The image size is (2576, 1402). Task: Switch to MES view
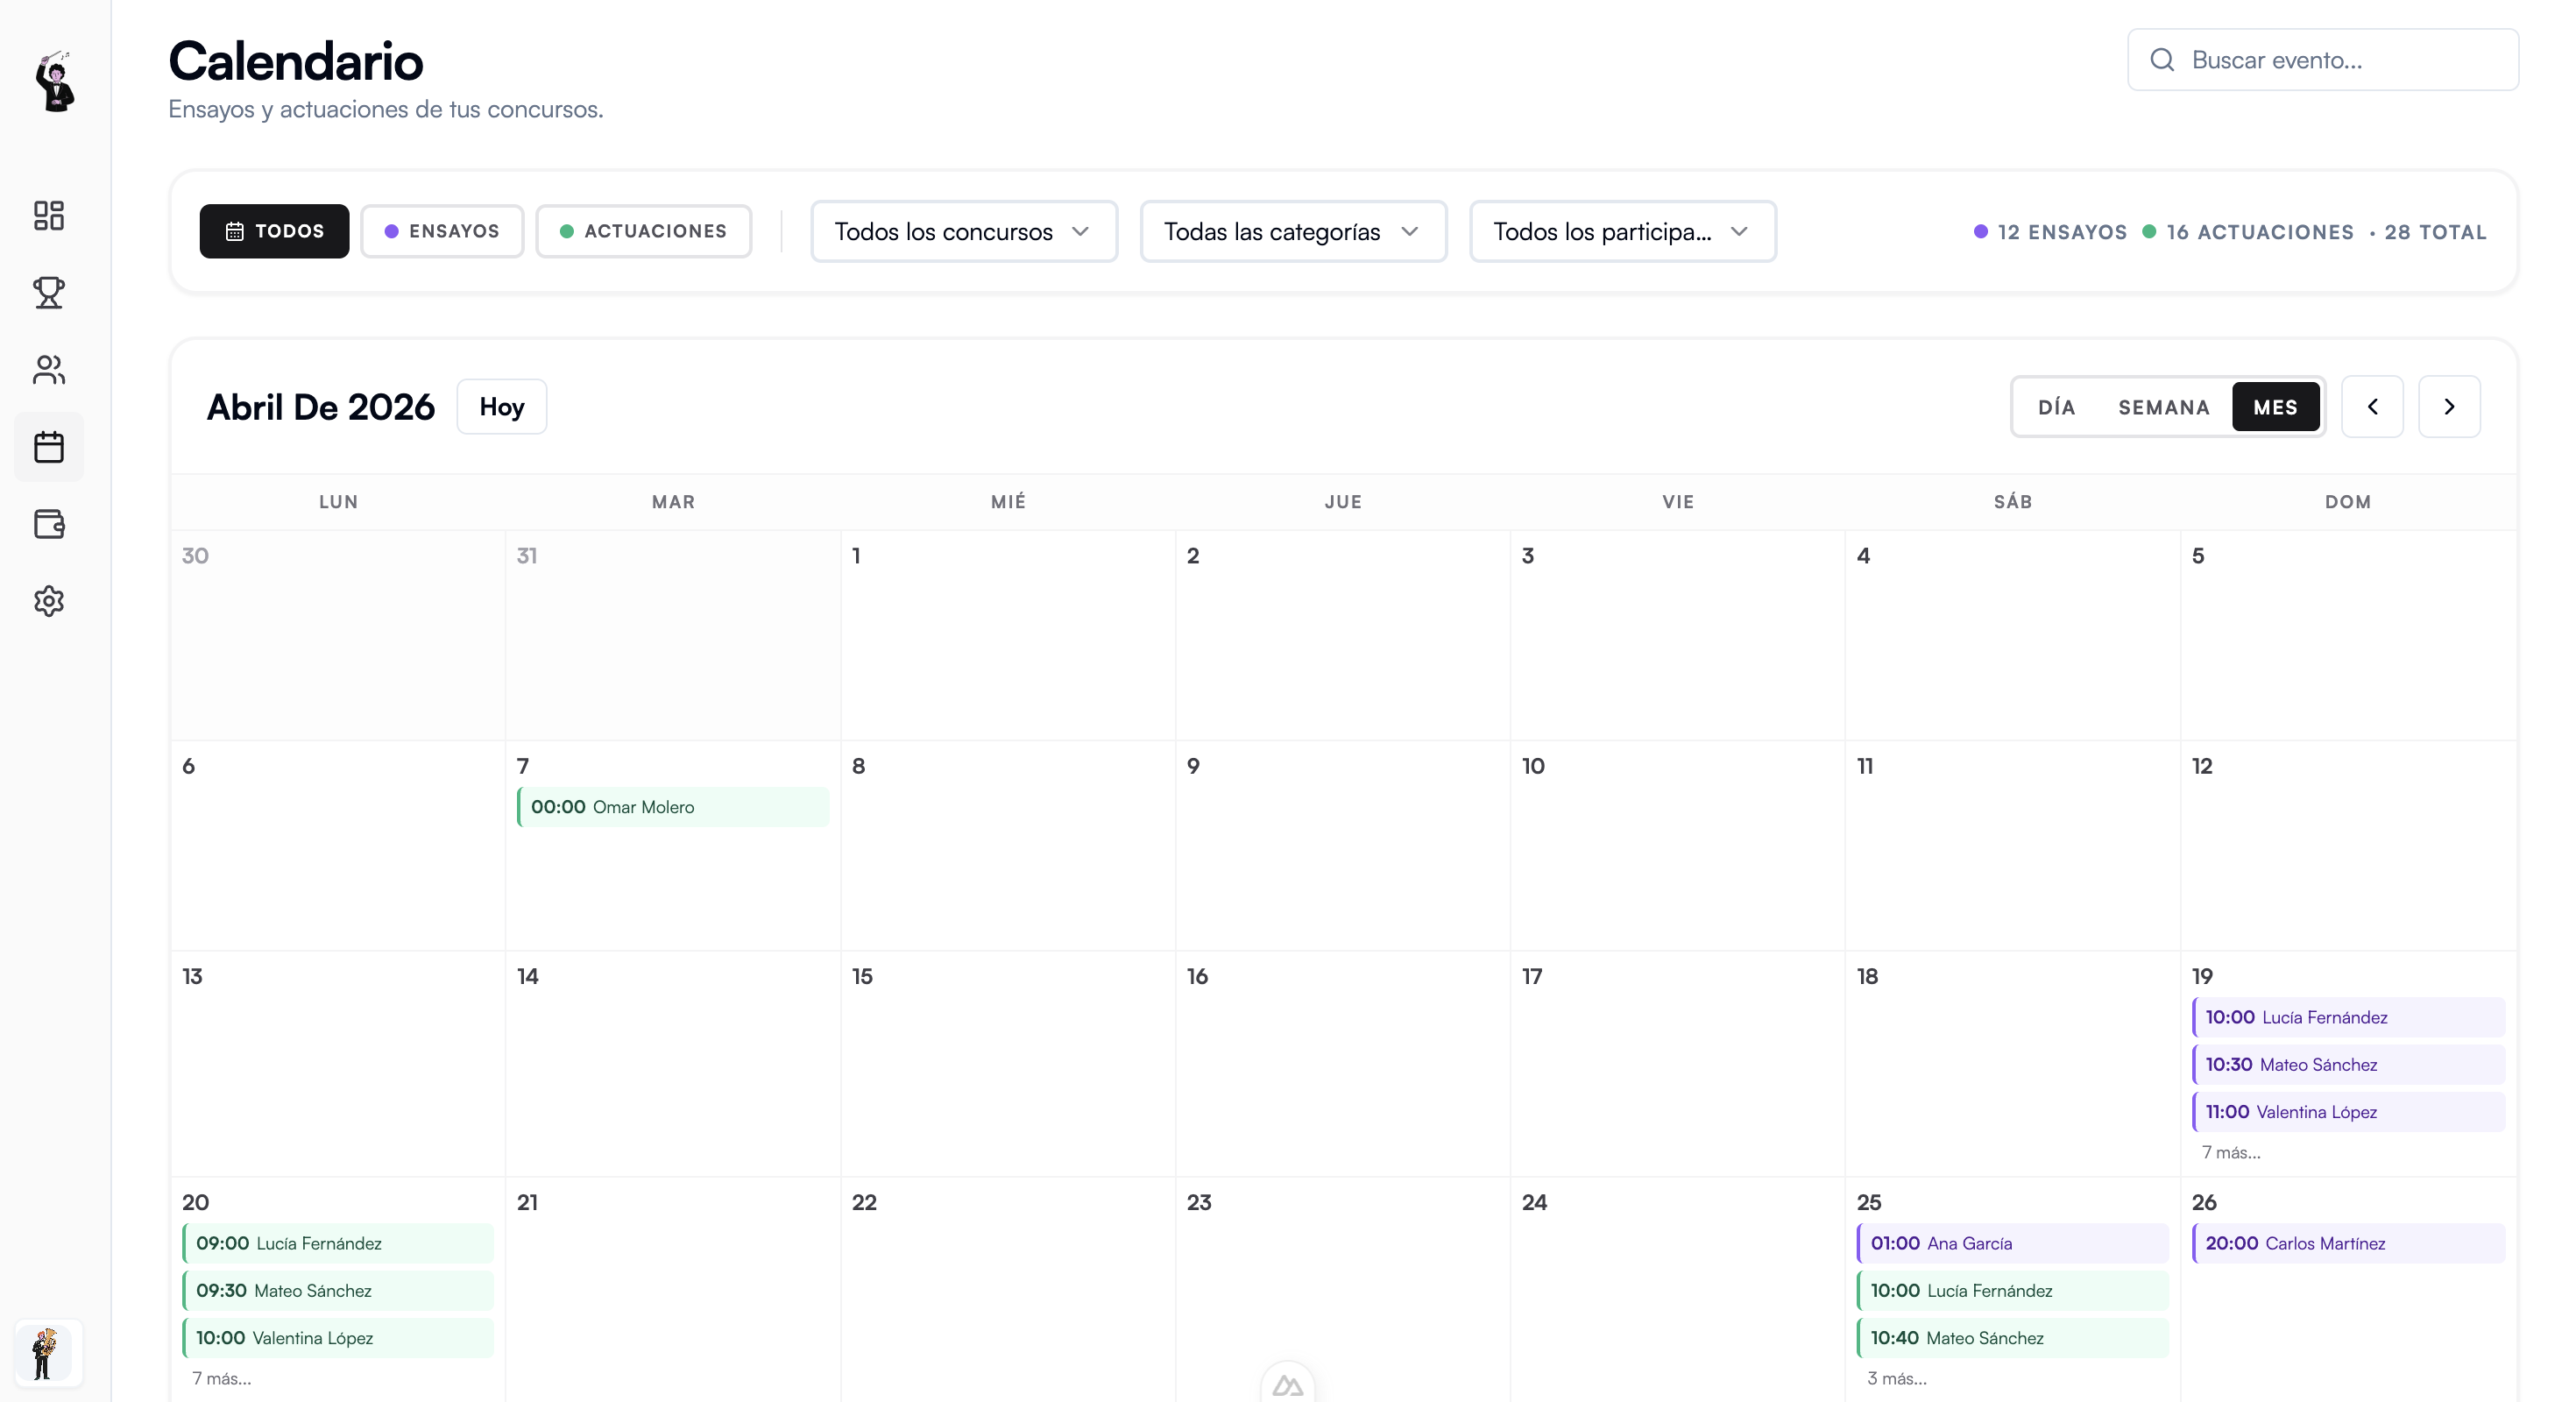[2275, 407]
